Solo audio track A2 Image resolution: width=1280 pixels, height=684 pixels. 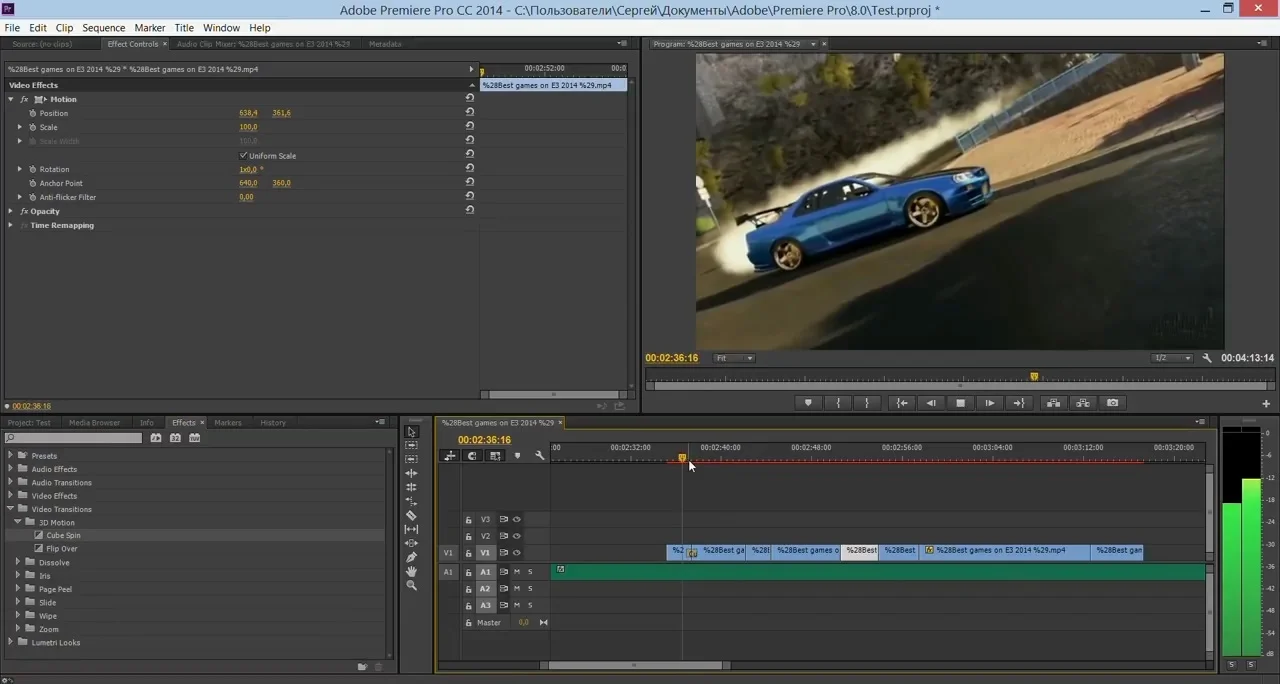[x=530, y=589]
